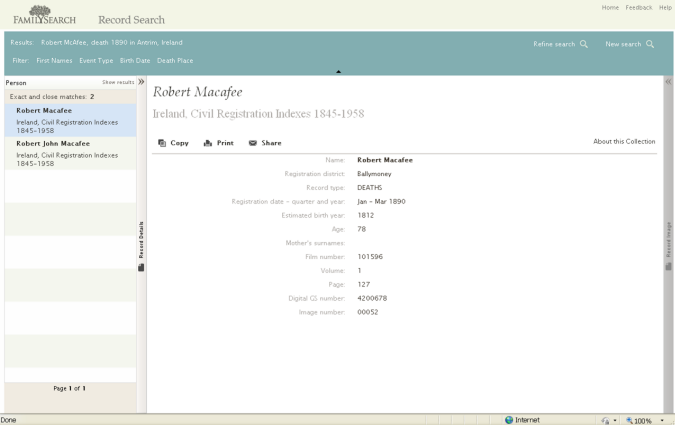
Task: Open the About this Collection link
Action: coord(624,141)
